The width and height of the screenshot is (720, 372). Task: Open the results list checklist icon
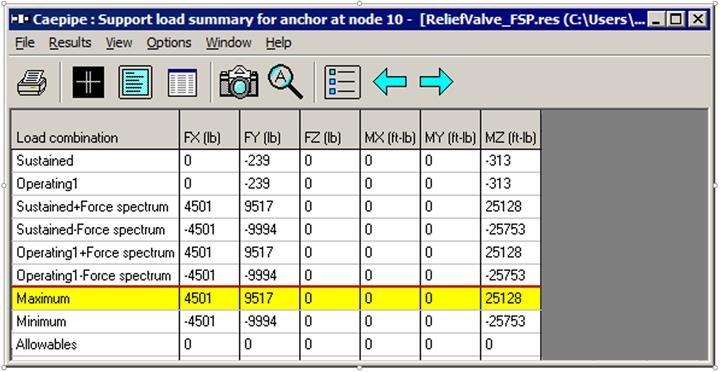[x=343, y=82]
